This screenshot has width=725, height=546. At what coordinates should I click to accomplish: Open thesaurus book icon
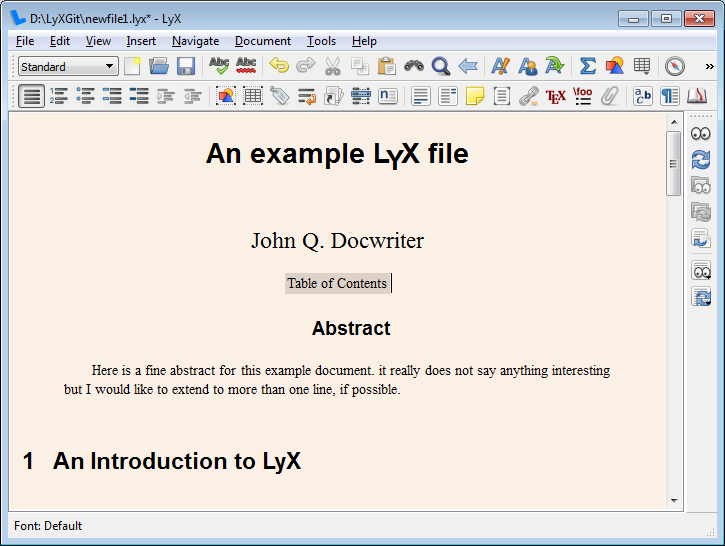(x=697, y=96)
